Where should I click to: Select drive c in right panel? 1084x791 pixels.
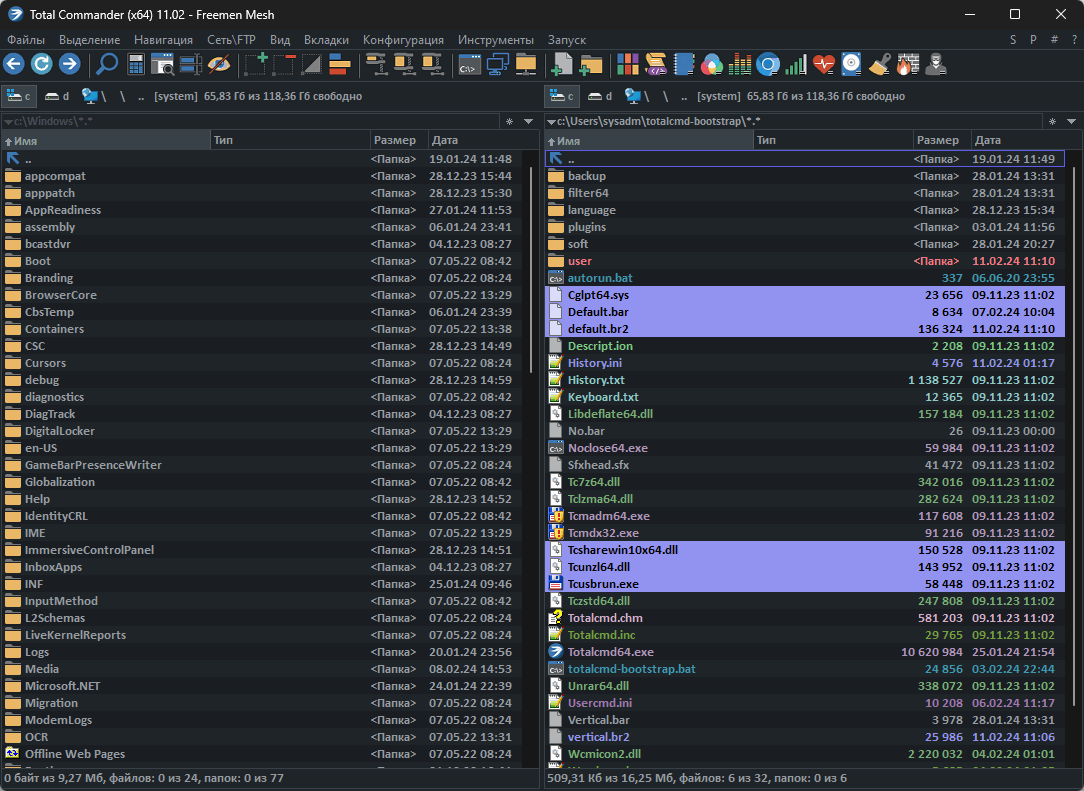tap(562, 96)
